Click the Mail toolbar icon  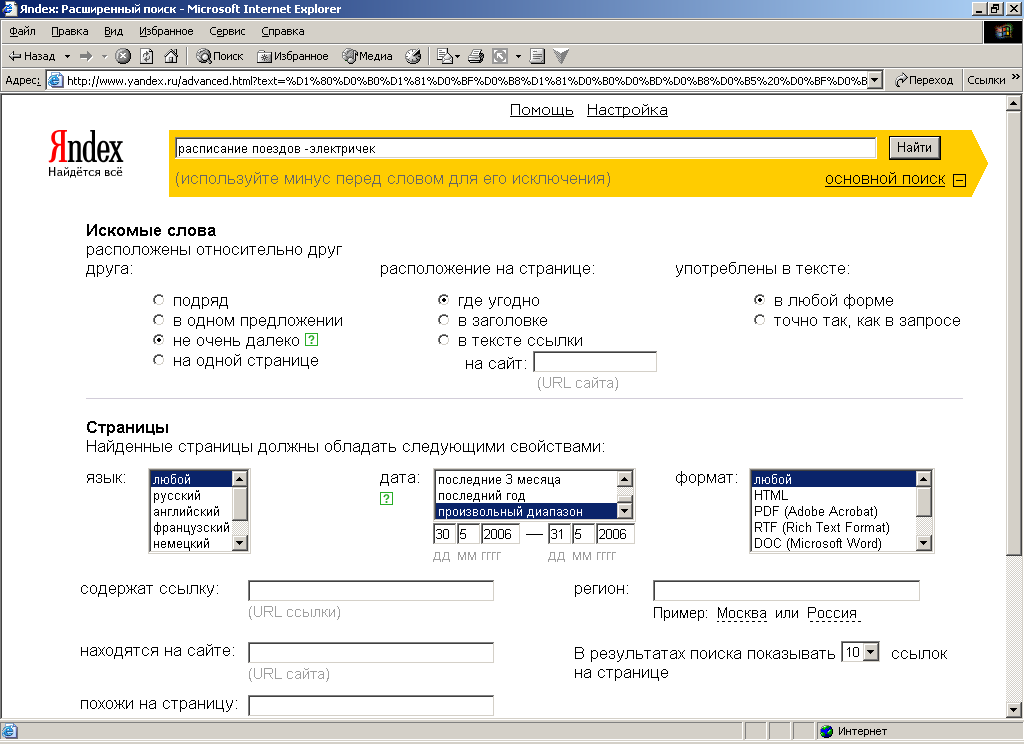[x=445, y=56]
